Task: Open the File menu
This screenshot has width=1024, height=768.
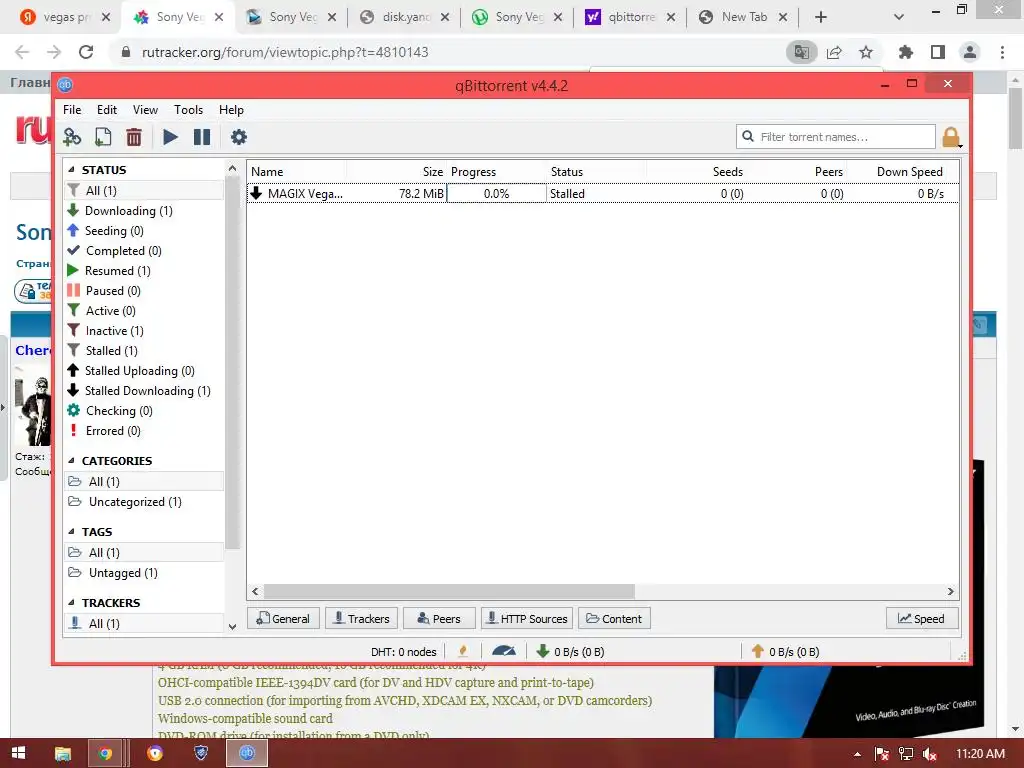Action: [x=72, y=110]
